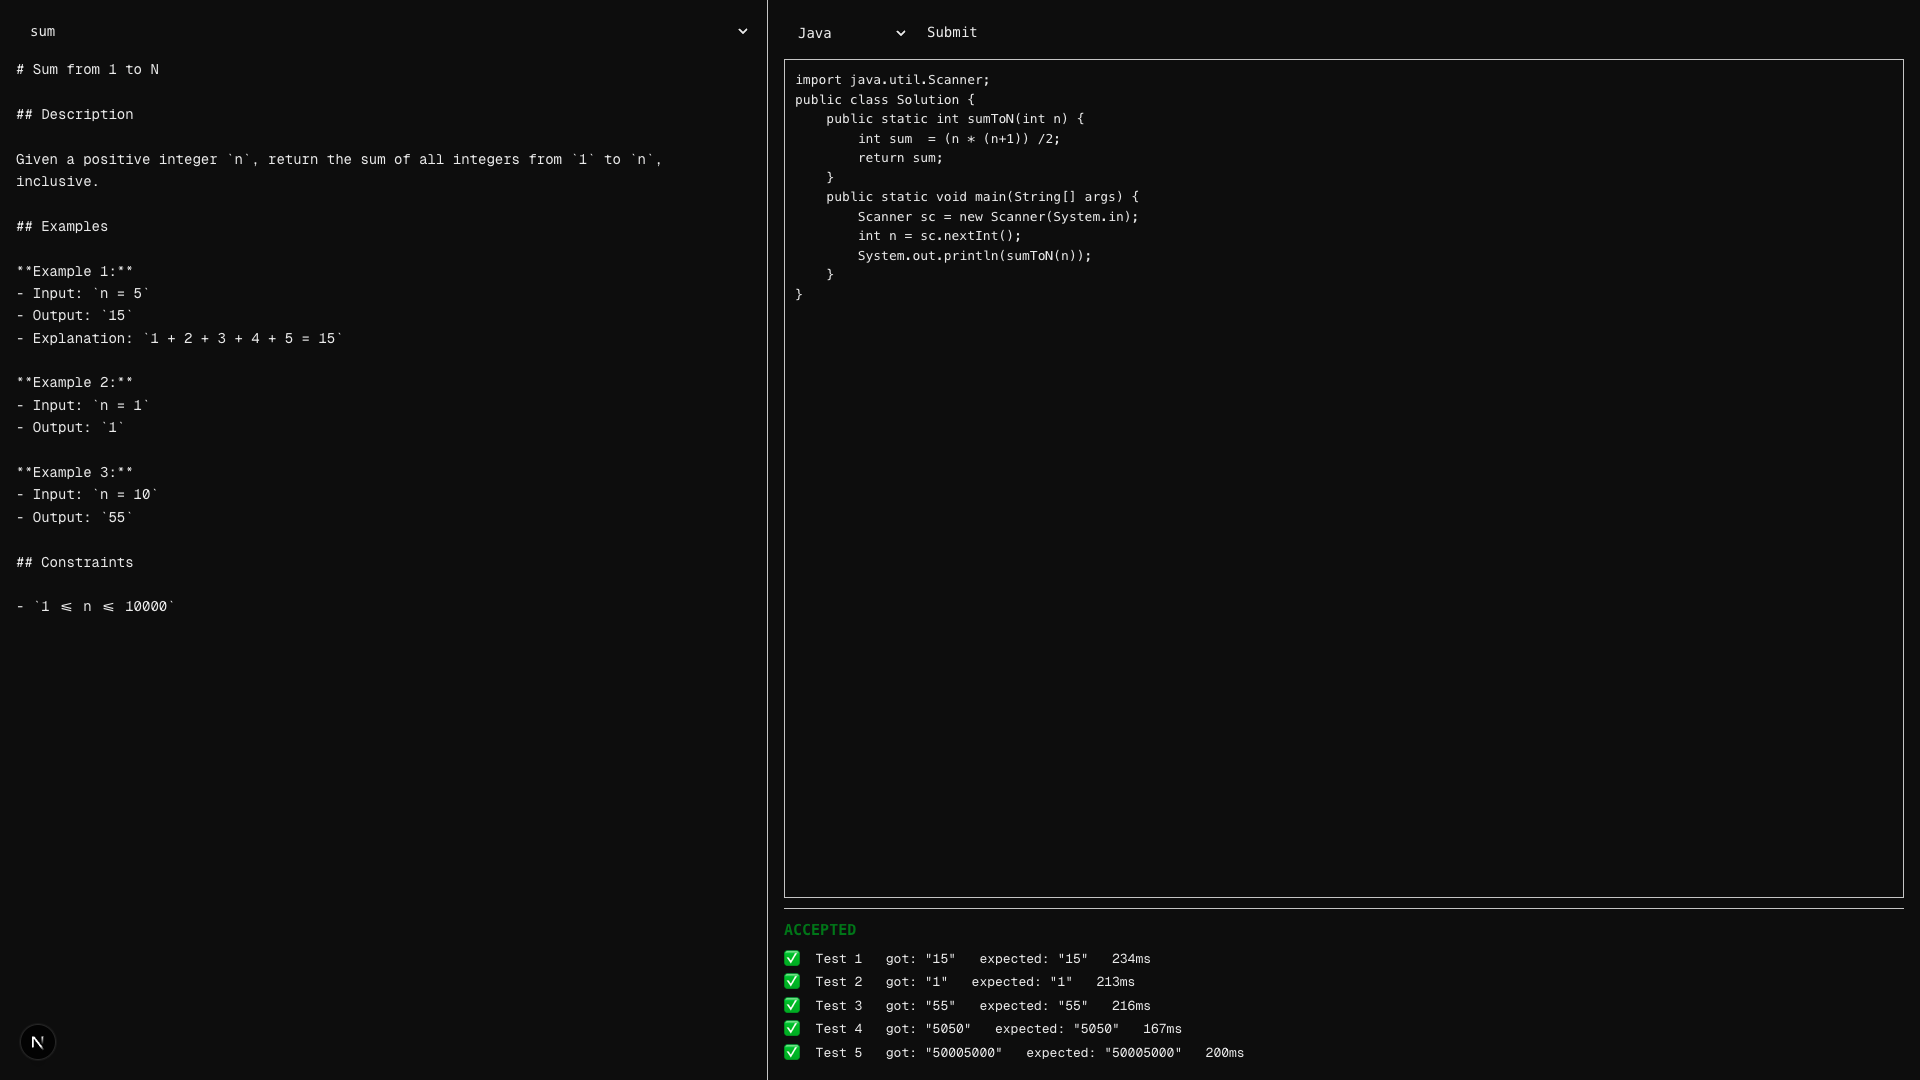Click the green checkmark for Test 2
Image resolution: width=1920 pixels, height=1080 pixels.
click(x=792, y=981)
